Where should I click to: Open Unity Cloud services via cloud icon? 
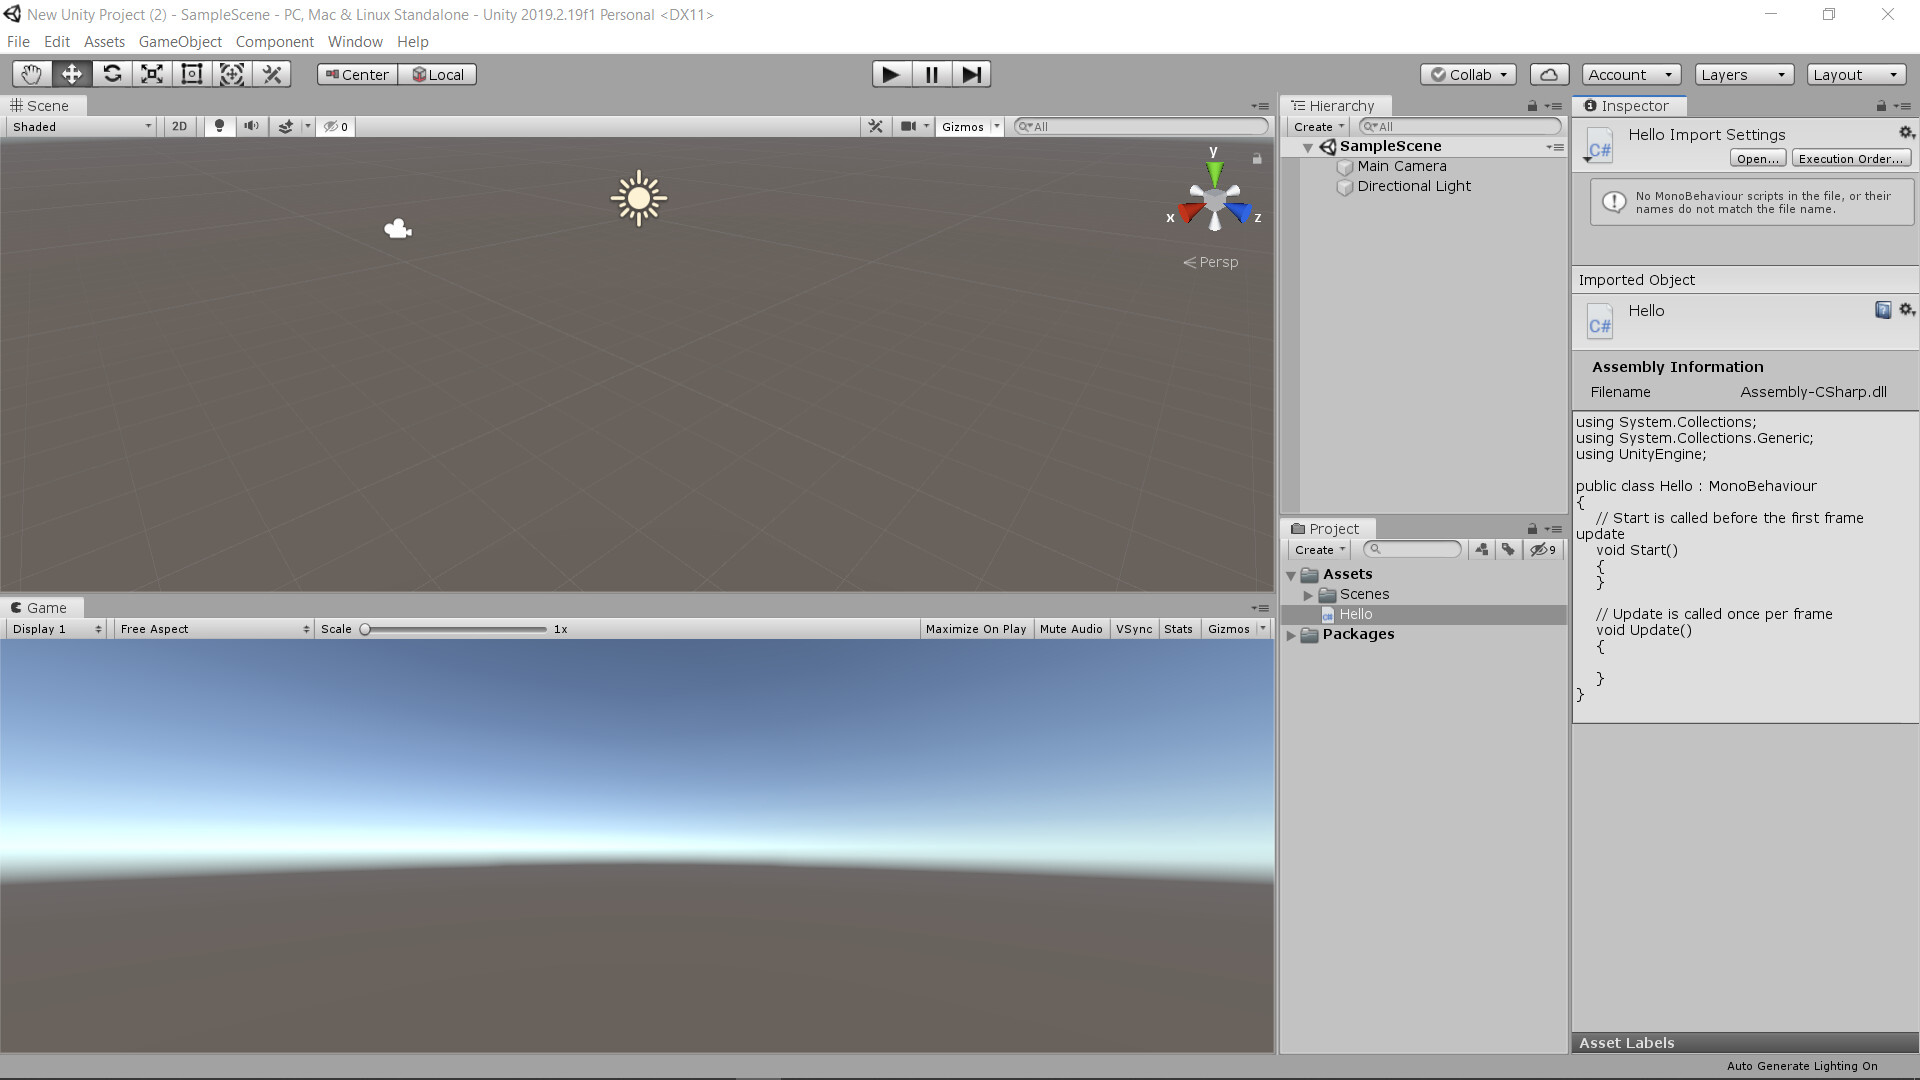coord(1548,73)
